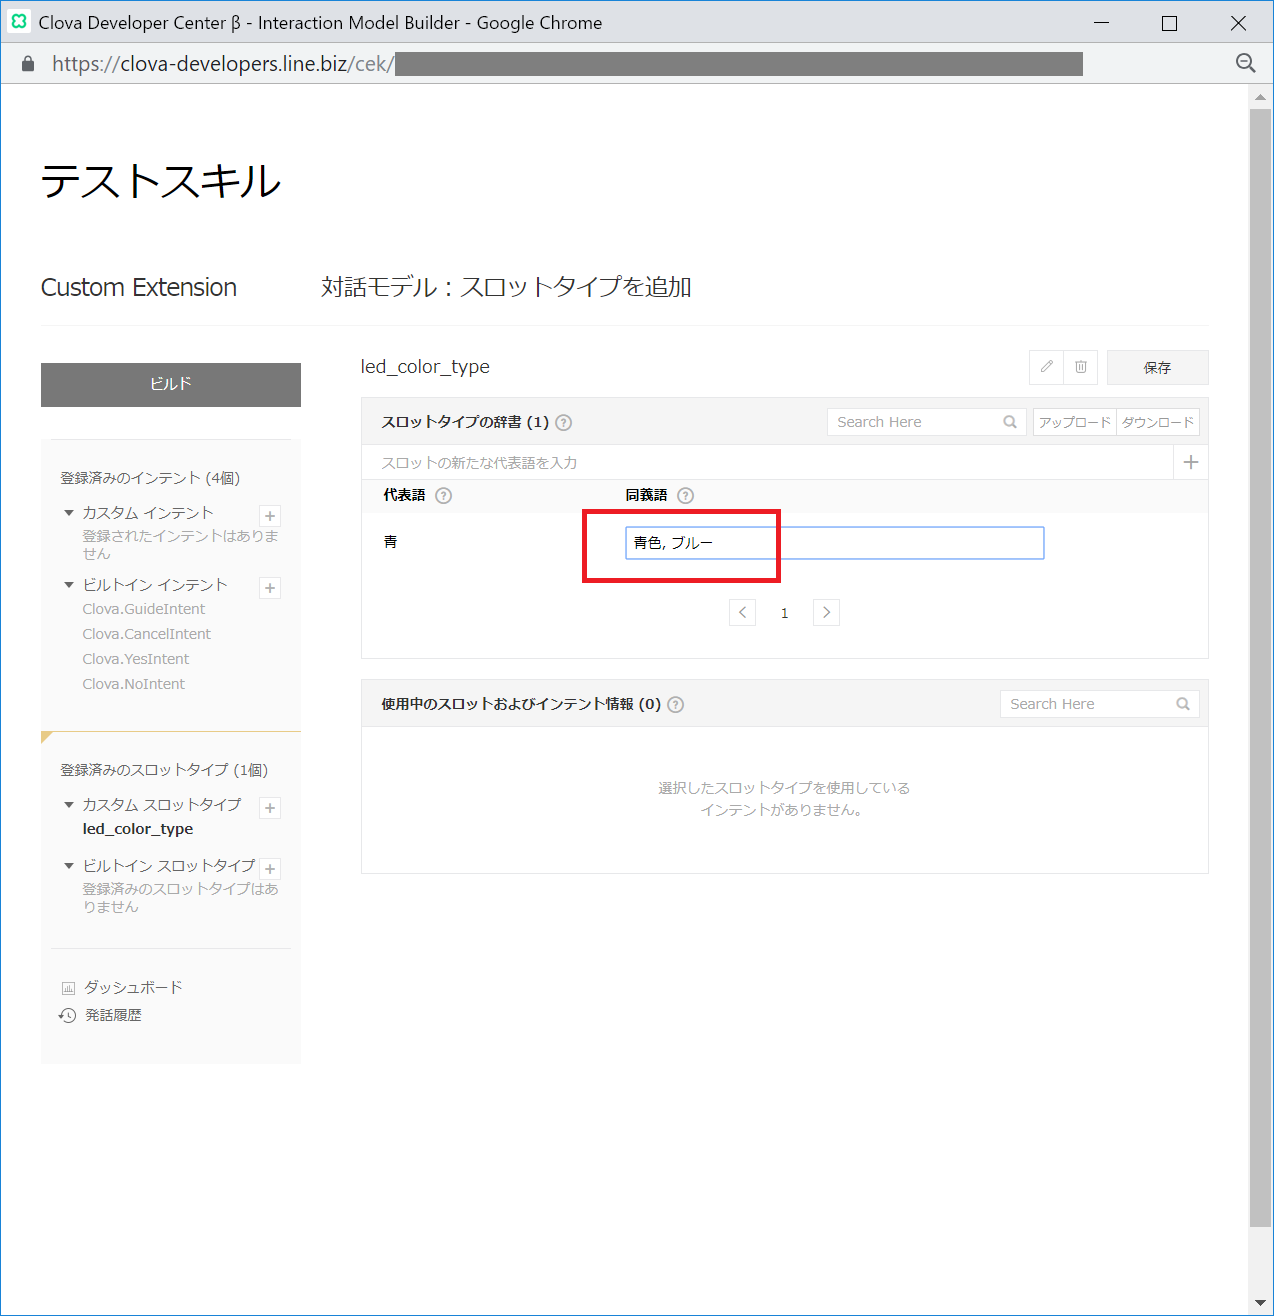This screenshot has width=1275, height=1316.
Task: Click help icon next to スロットタイプの辞書
Action: click(564, 422)
